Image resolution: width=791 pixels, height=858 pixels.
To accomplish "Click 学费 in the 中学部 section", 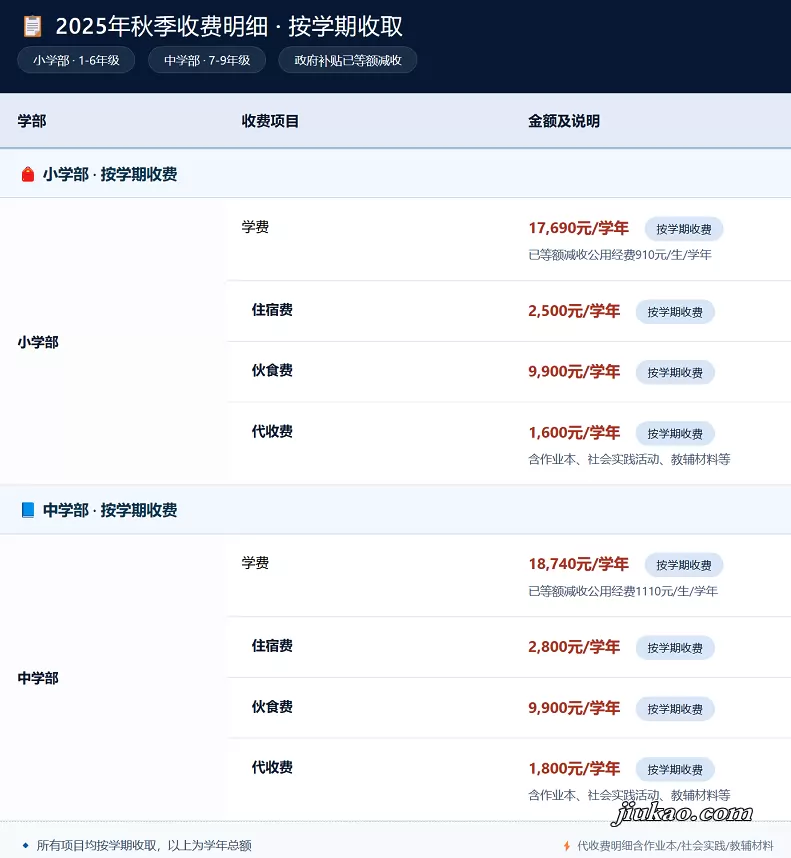I will (255, 563).
